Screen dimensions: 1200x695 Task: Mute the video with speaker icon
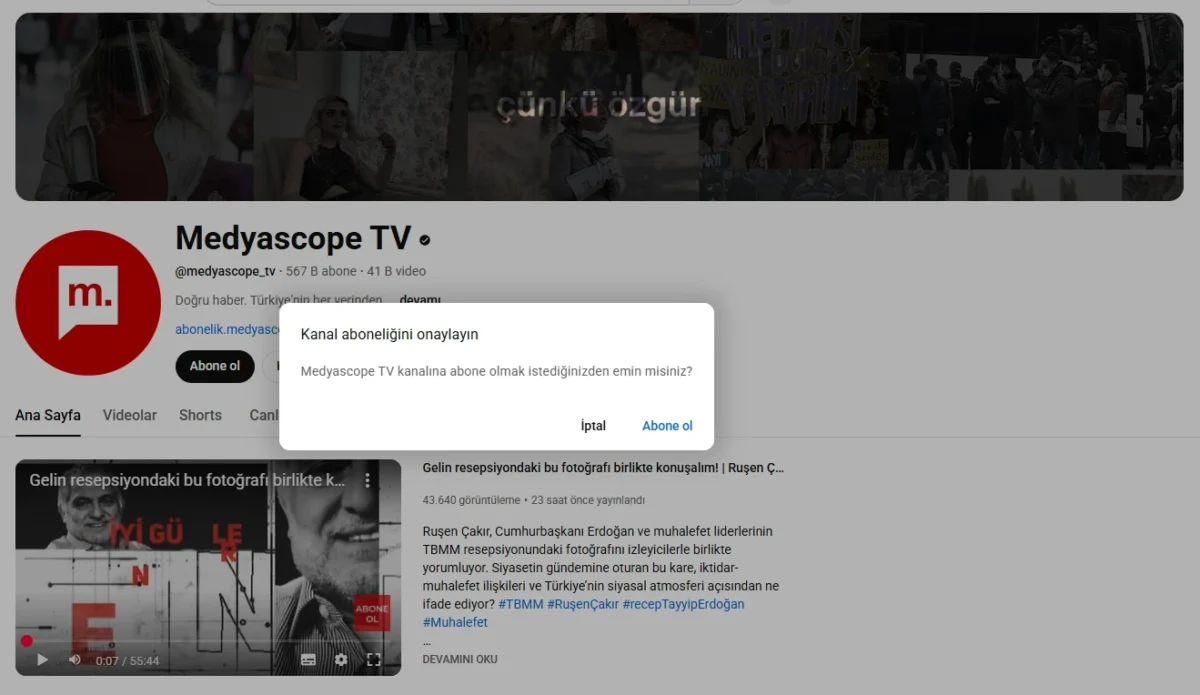75,660
